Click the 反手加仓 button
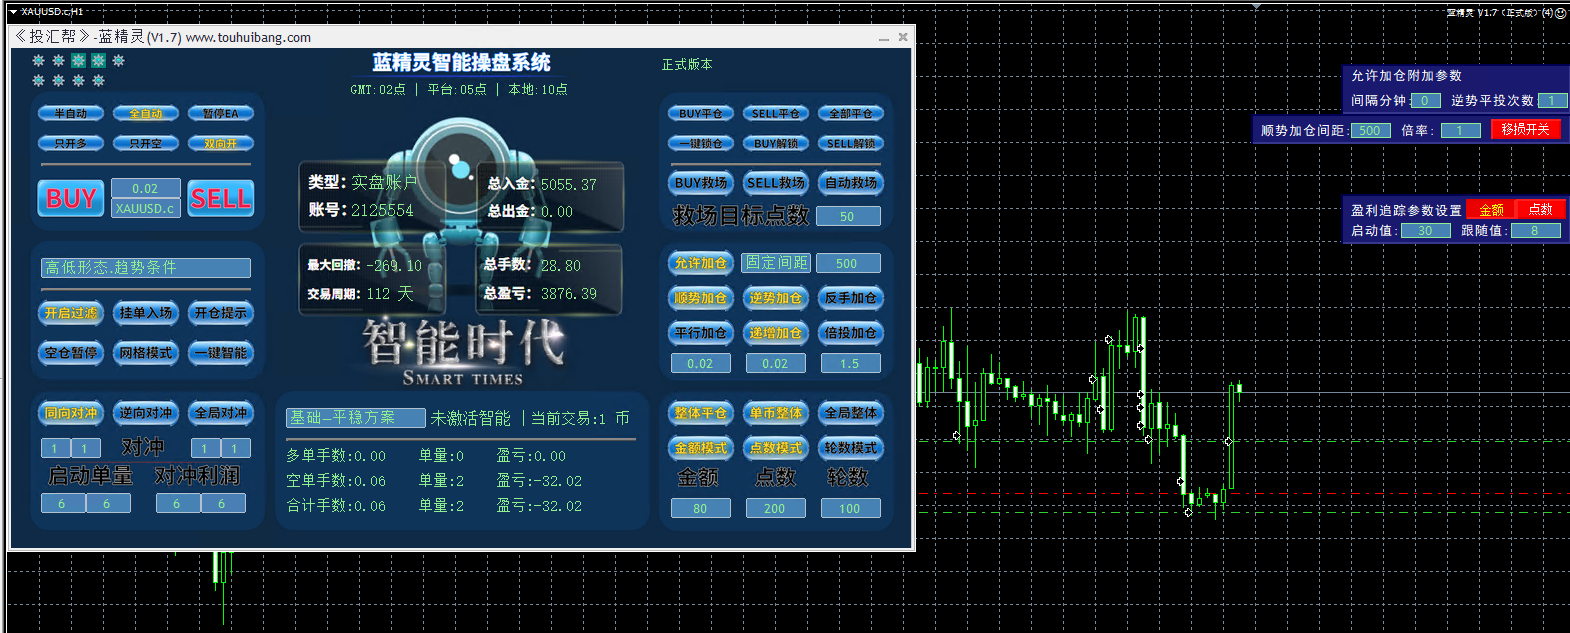Screen dimensions: 1570x633 851,298
